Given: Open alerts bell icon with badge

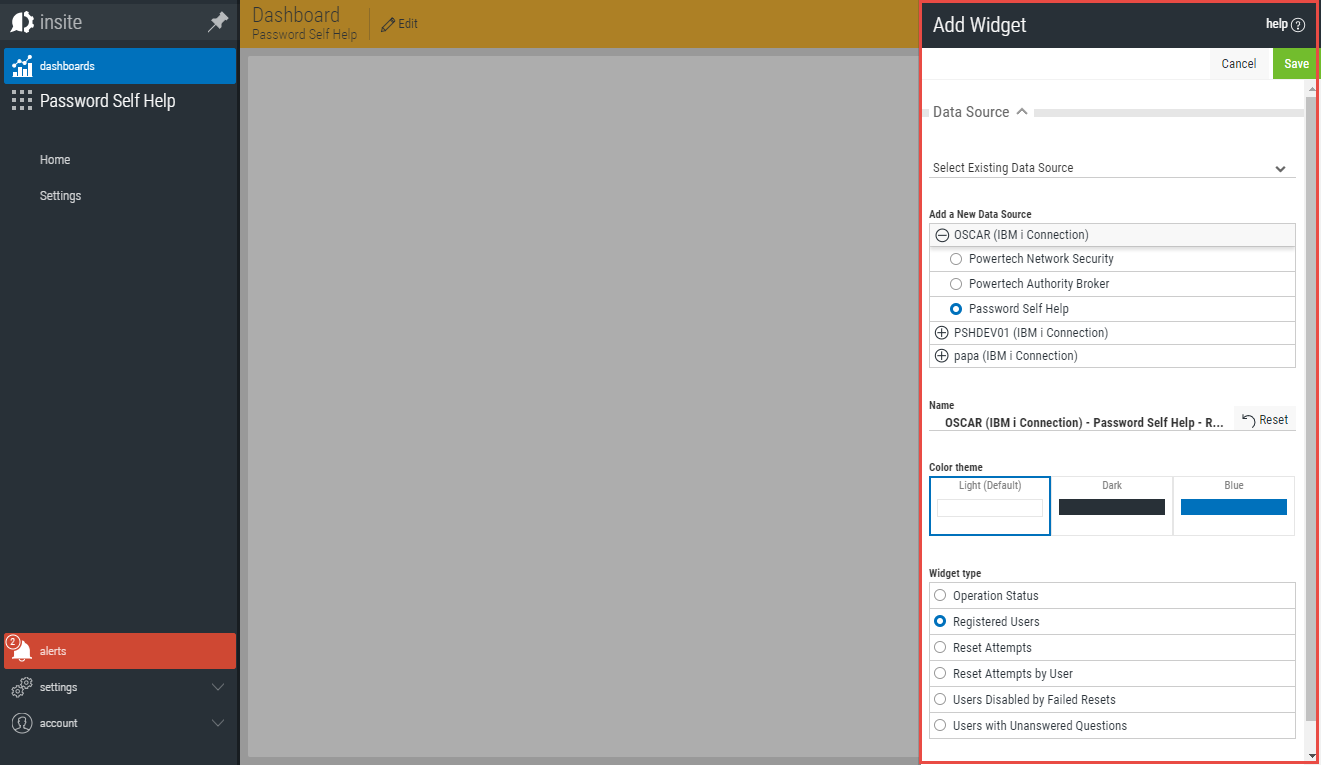Looking at the screenshot, I should pos(20,650).
